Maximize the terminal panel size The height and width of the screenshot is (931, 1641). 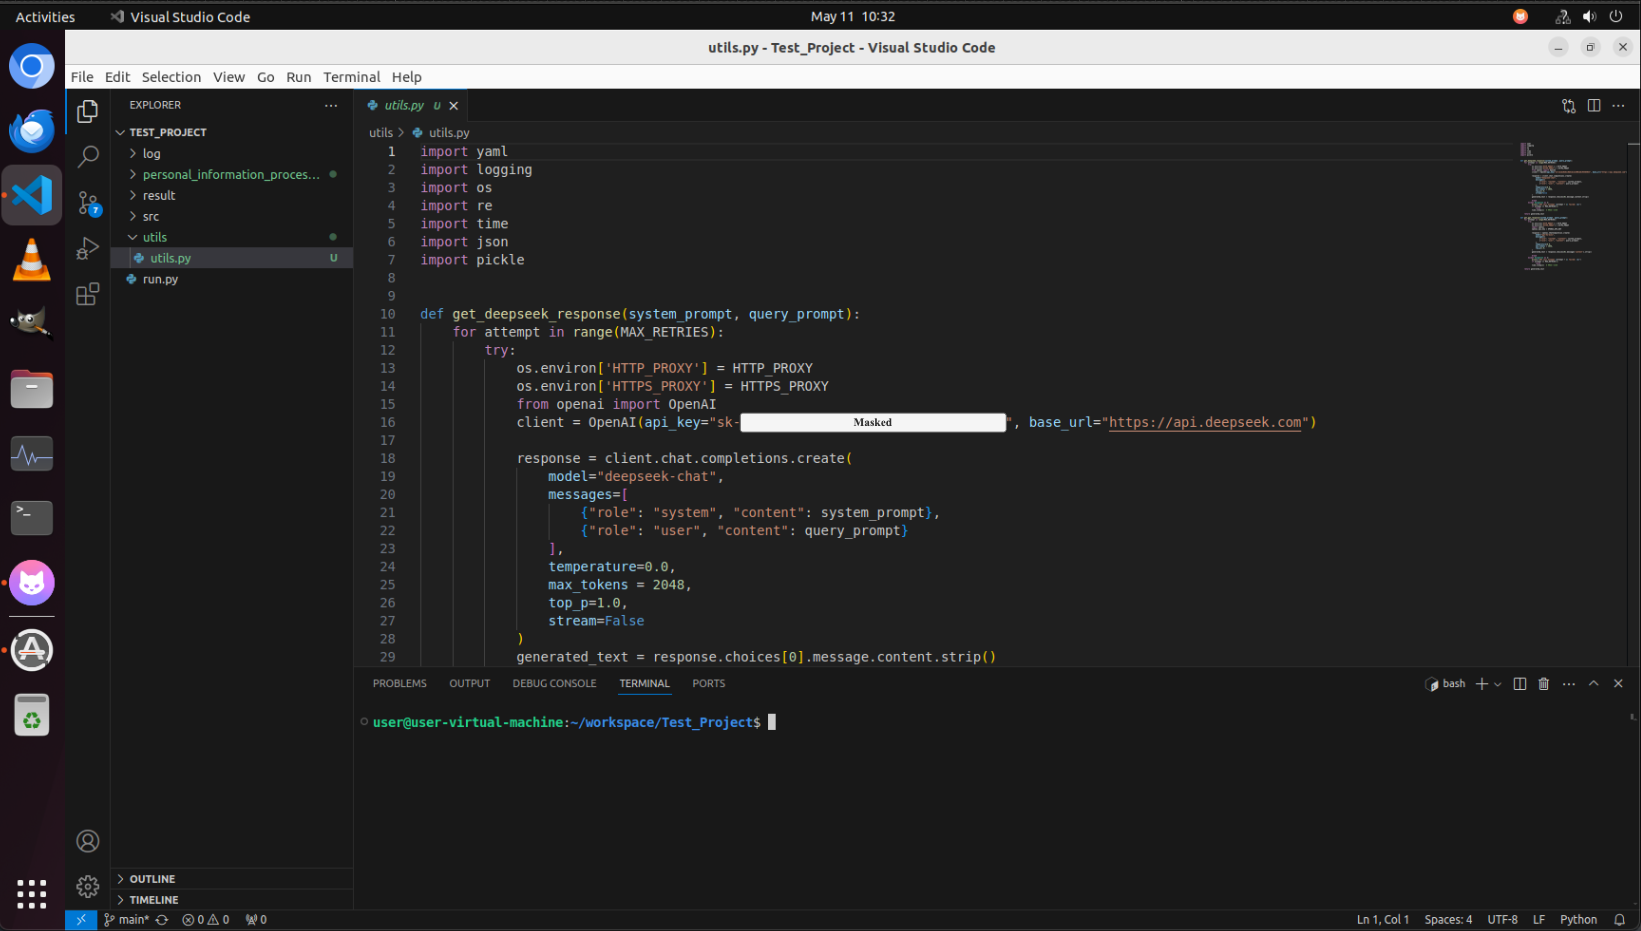click(1594, 684)
